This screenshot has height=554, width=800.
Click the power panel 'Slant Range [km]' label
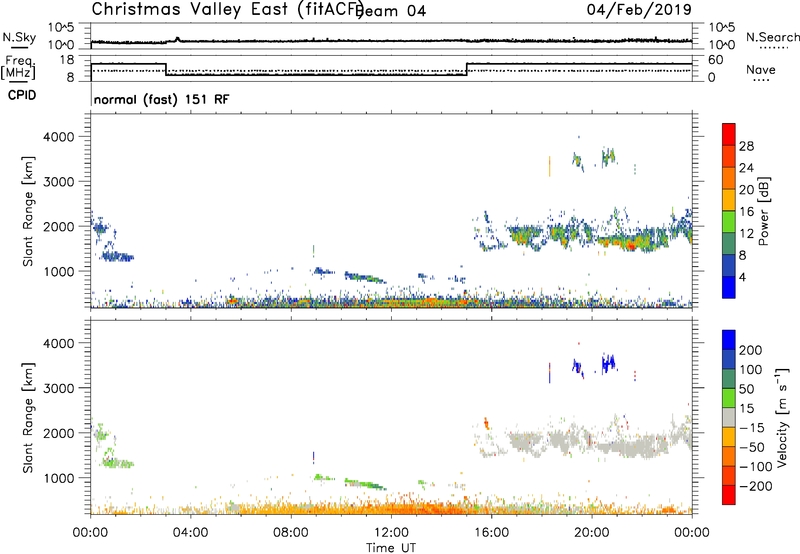[28, 211]
